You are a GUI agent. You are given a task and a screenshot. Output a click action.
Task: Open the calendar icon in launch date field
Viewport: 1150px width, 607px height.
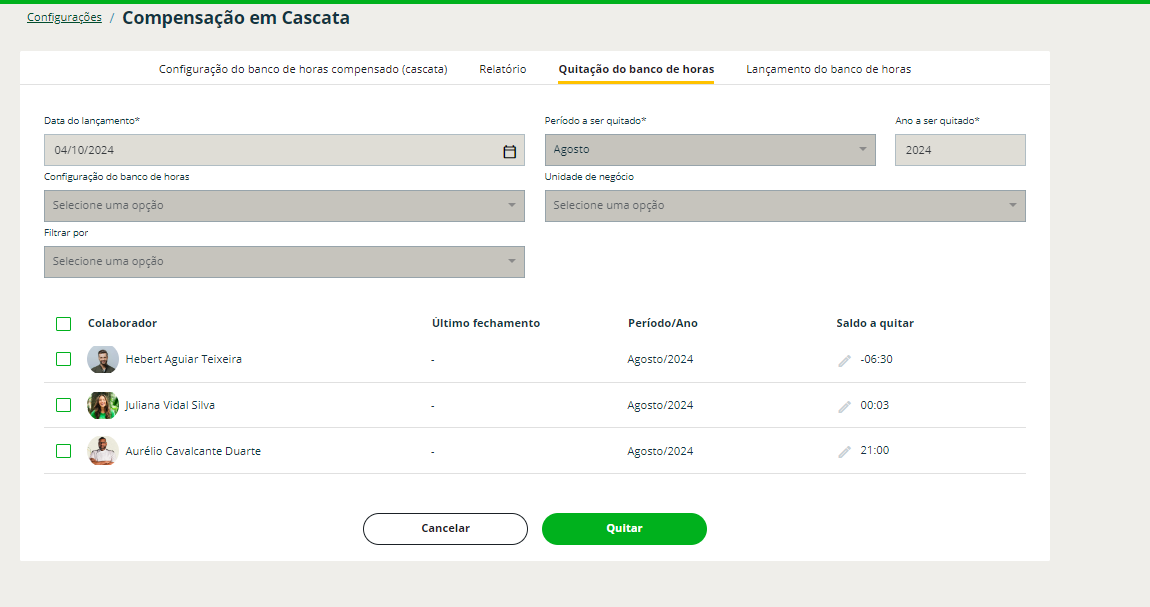tap(509, 151)
